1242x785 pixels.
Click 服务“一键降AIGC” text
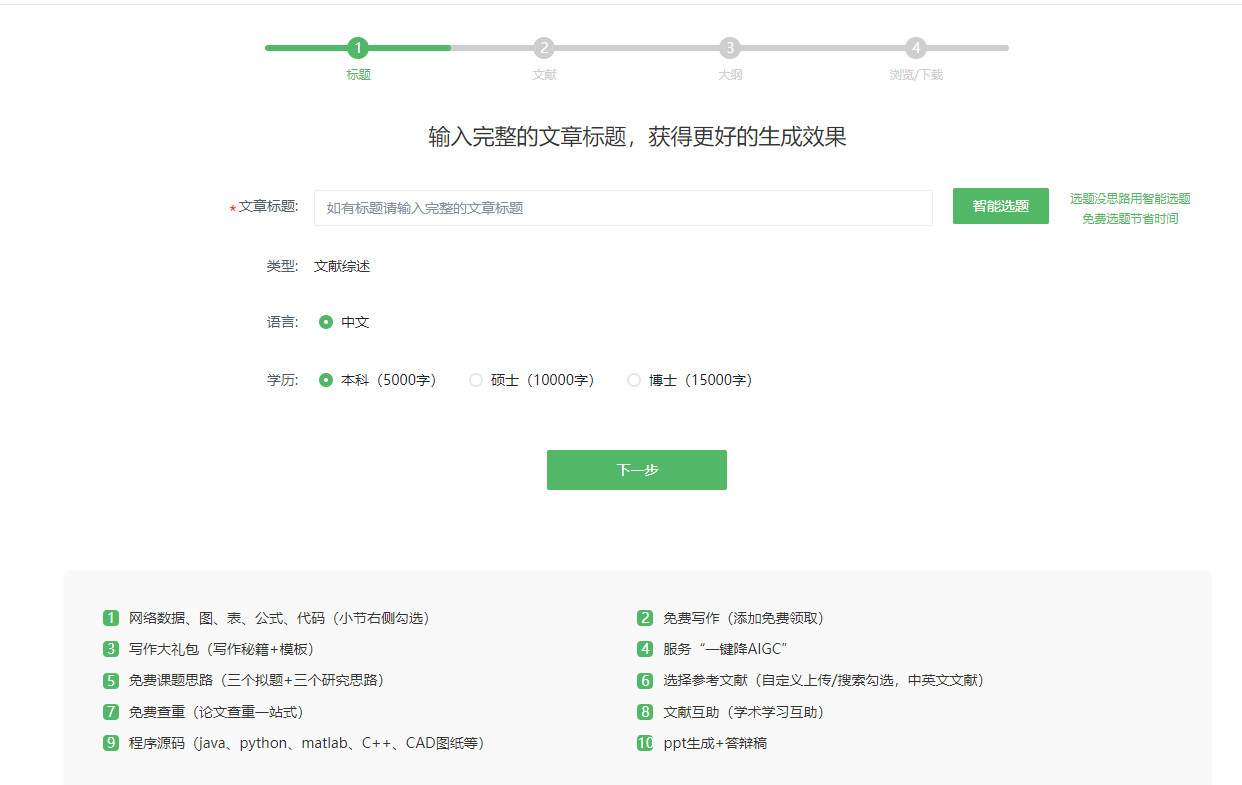point(727,649)
